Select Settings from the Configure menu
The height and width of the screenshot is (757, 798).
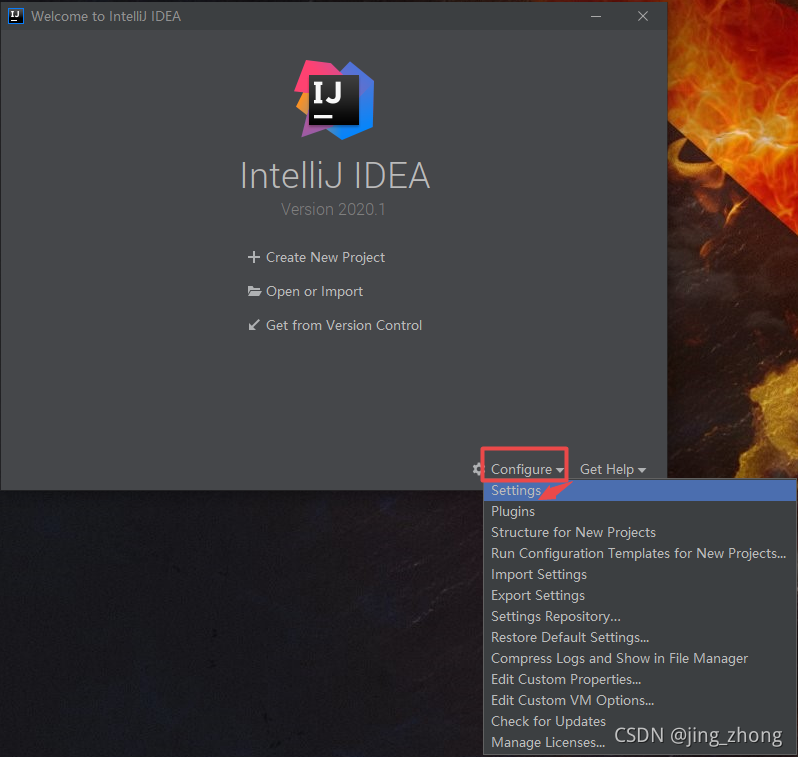[x=640, y=490]
